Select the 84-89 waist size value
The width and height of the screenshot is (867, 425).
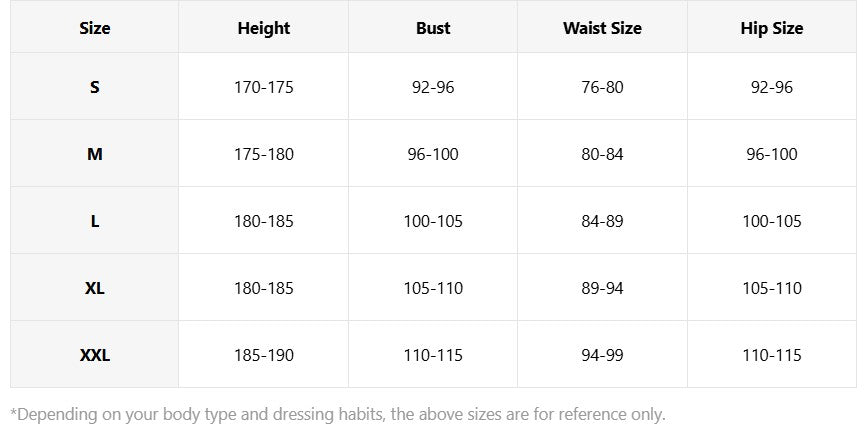click(x=602, y=221)
